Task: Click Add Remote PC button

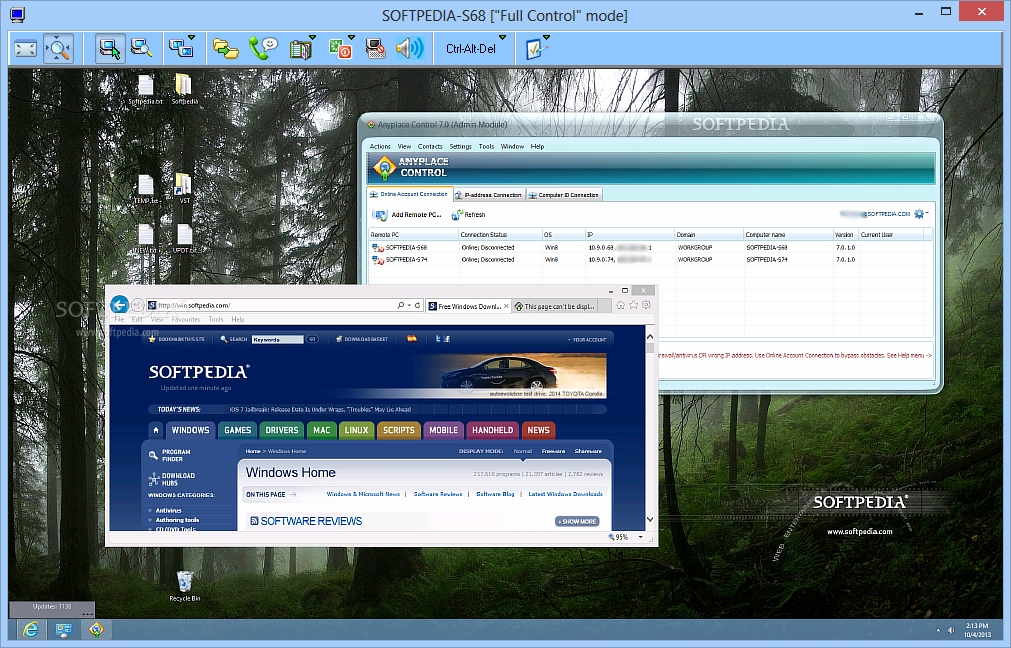Action: (407, 215)
